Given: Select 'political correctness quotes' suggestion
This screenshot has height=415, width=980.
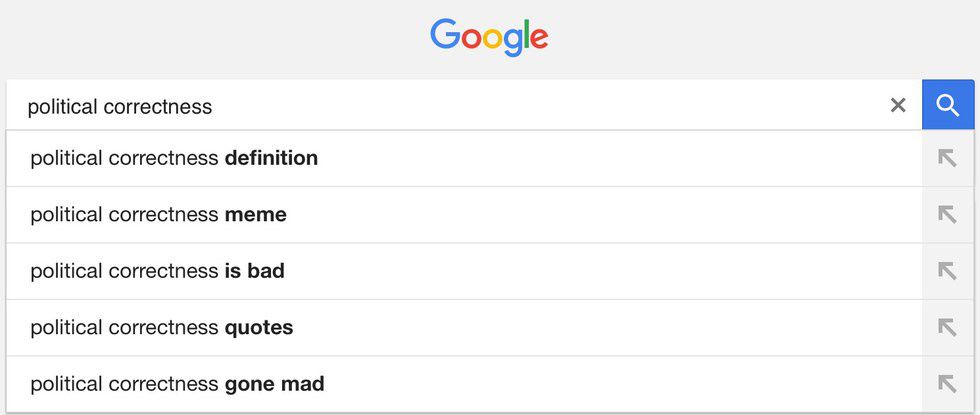Looking at the screenshot, I should coord(161,327).
